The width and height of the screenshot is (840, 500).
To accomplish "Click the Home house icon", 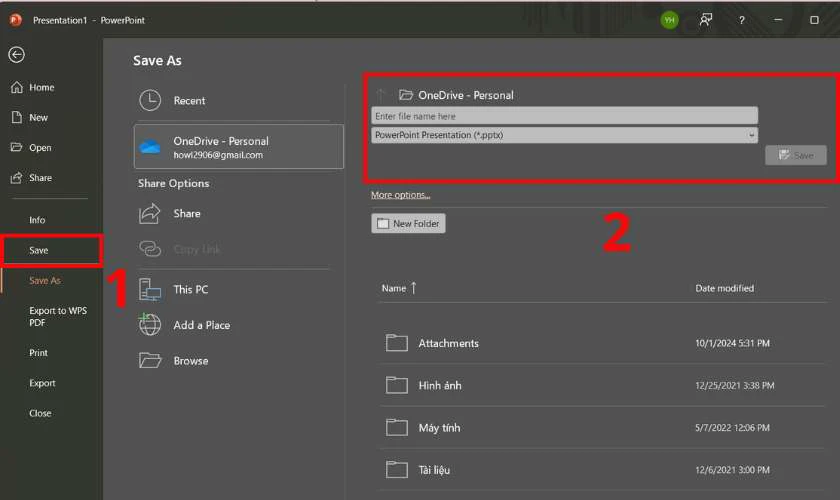I will [x=17, y=87].
